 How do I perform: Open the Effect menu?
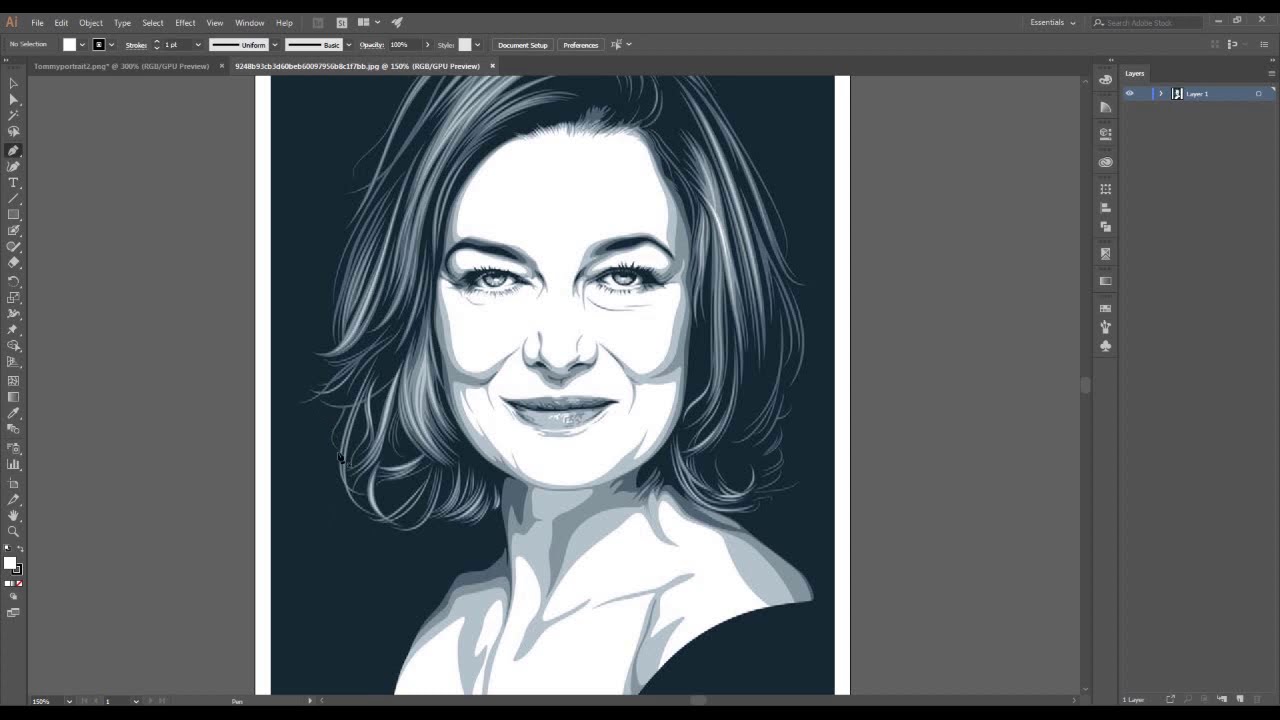(185, 22)
